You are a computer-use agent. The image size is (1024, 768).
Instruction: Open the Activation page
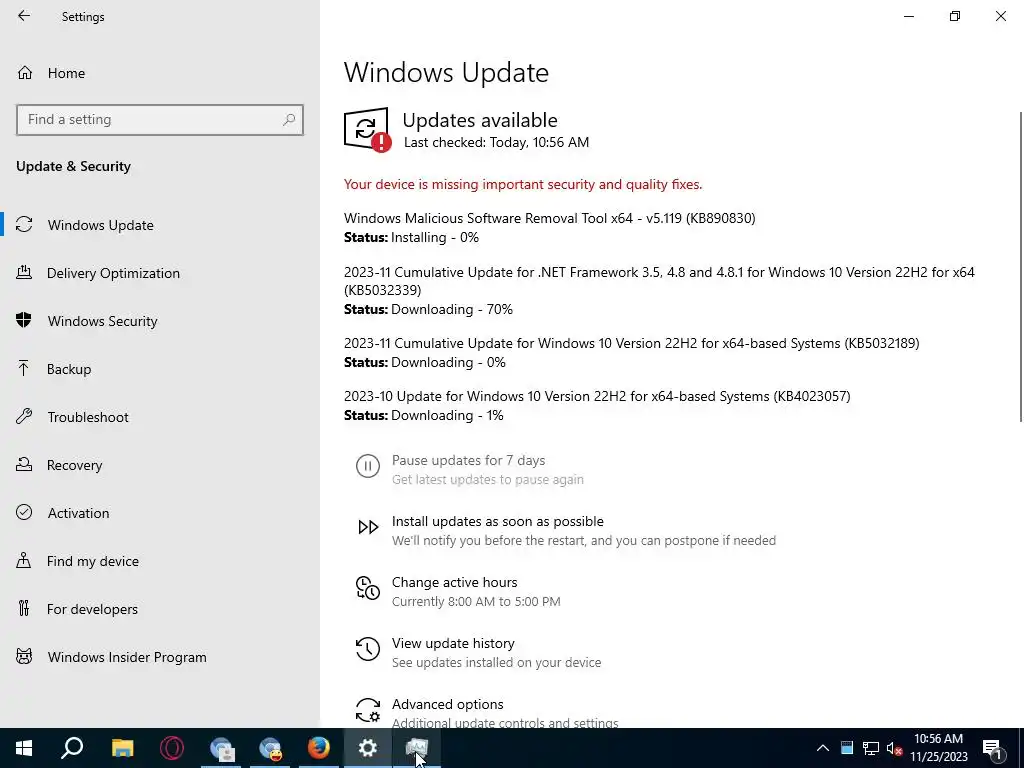point(78,513)
